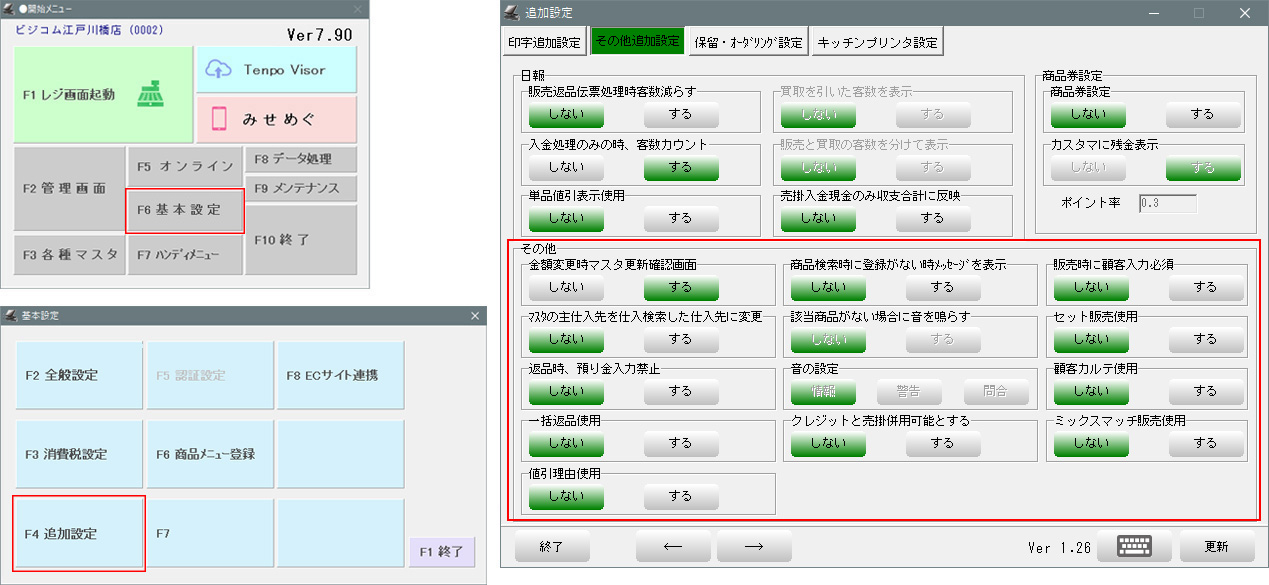Enable する for 販売返品伝票処理時客数減らす
The width and height of the screenshot is (1269, 585).
pyautogui.click(x=681, y=113)
